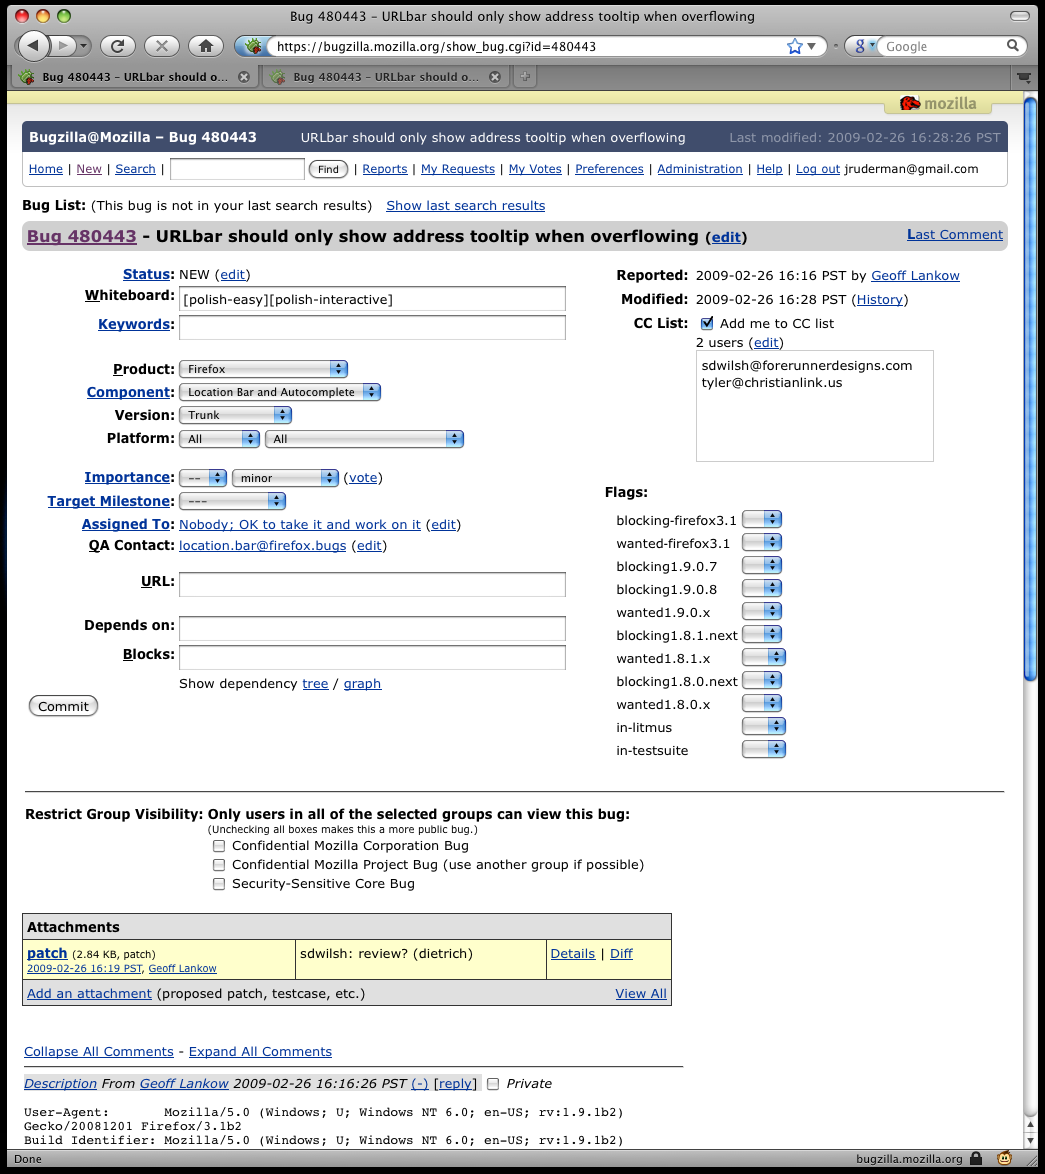This screenshot has height=1174, width=1045.
Task: Click the Find button
Action: point(328,169)
